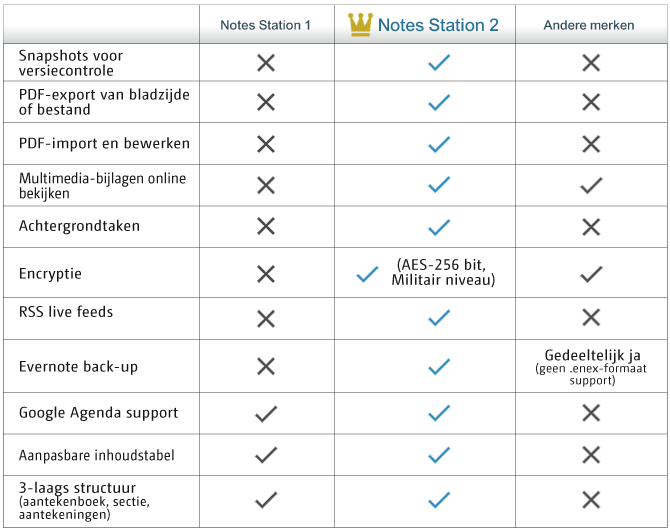This screenshot has width=670, height=530.
Task: Click Notes Station 1 cross for Evernote back-up
Action: pos(266,367)
